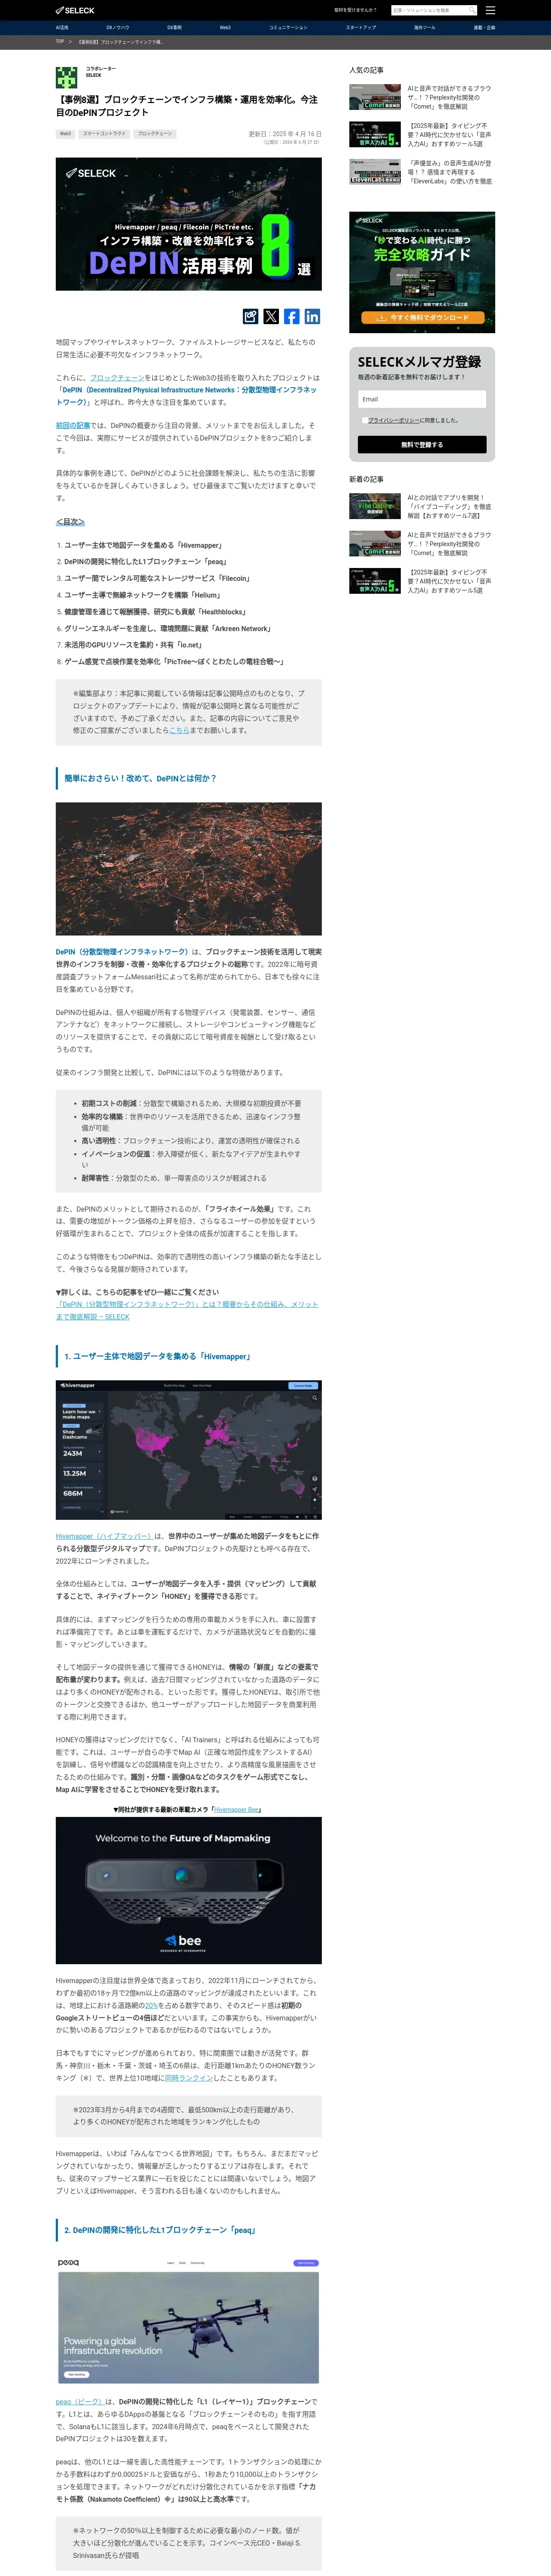Open the Hivemapper Bee camera link
Image resolution: width=551 pixels, height=2576 pixels.
click(x=237, y=1810)
